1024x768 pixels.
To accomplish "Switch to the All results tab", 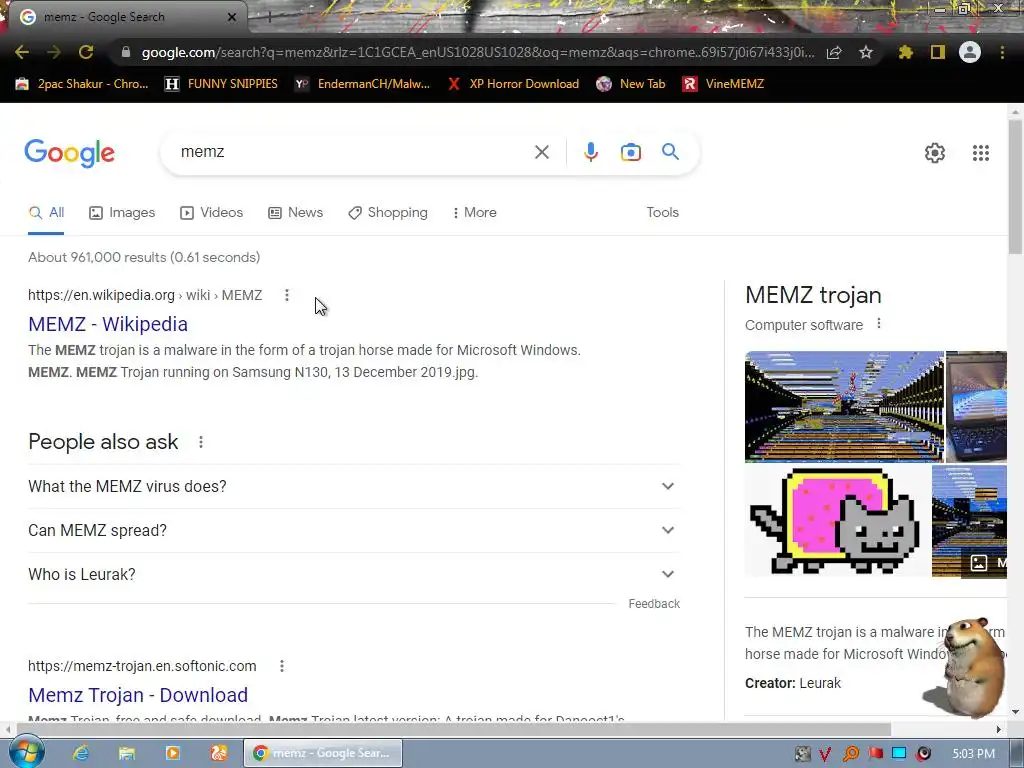I will point(46,212).
